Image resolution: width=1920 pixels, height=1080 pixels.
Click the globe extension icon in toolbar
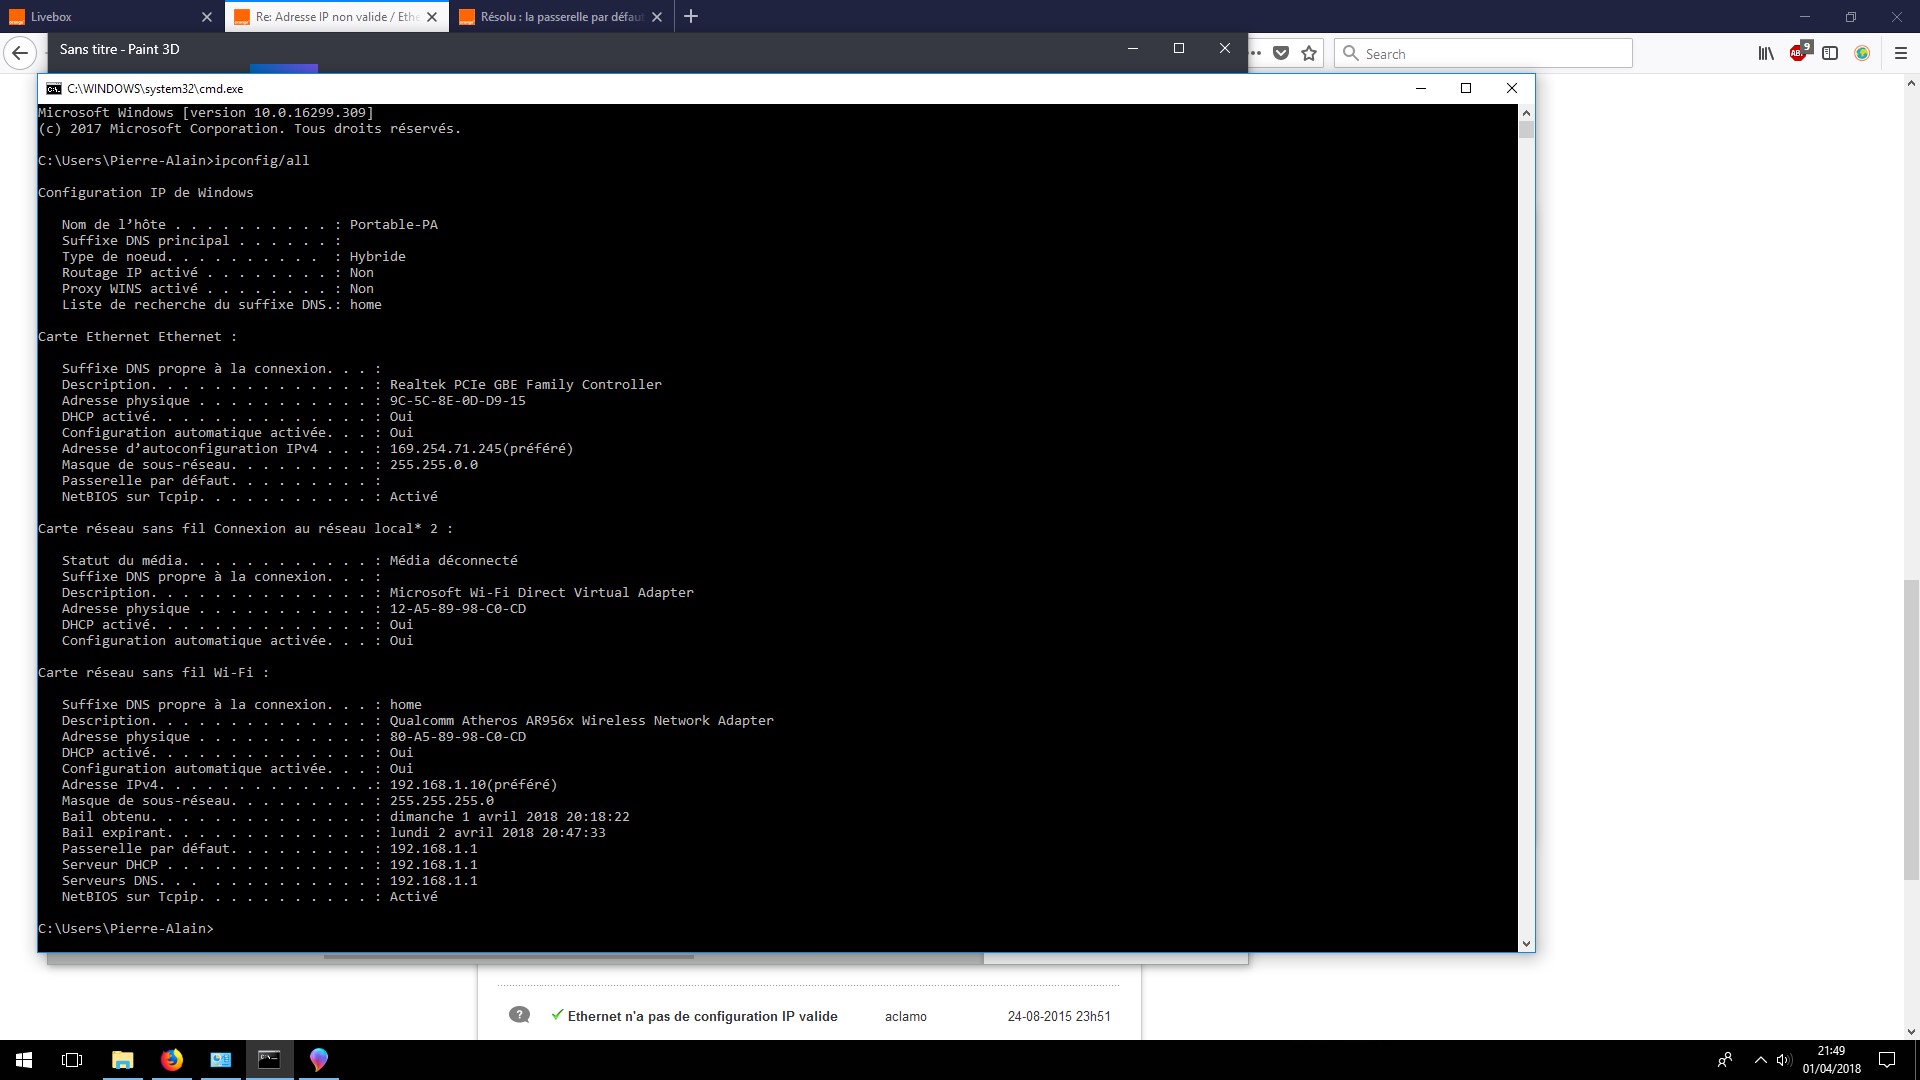point(1862,54)
